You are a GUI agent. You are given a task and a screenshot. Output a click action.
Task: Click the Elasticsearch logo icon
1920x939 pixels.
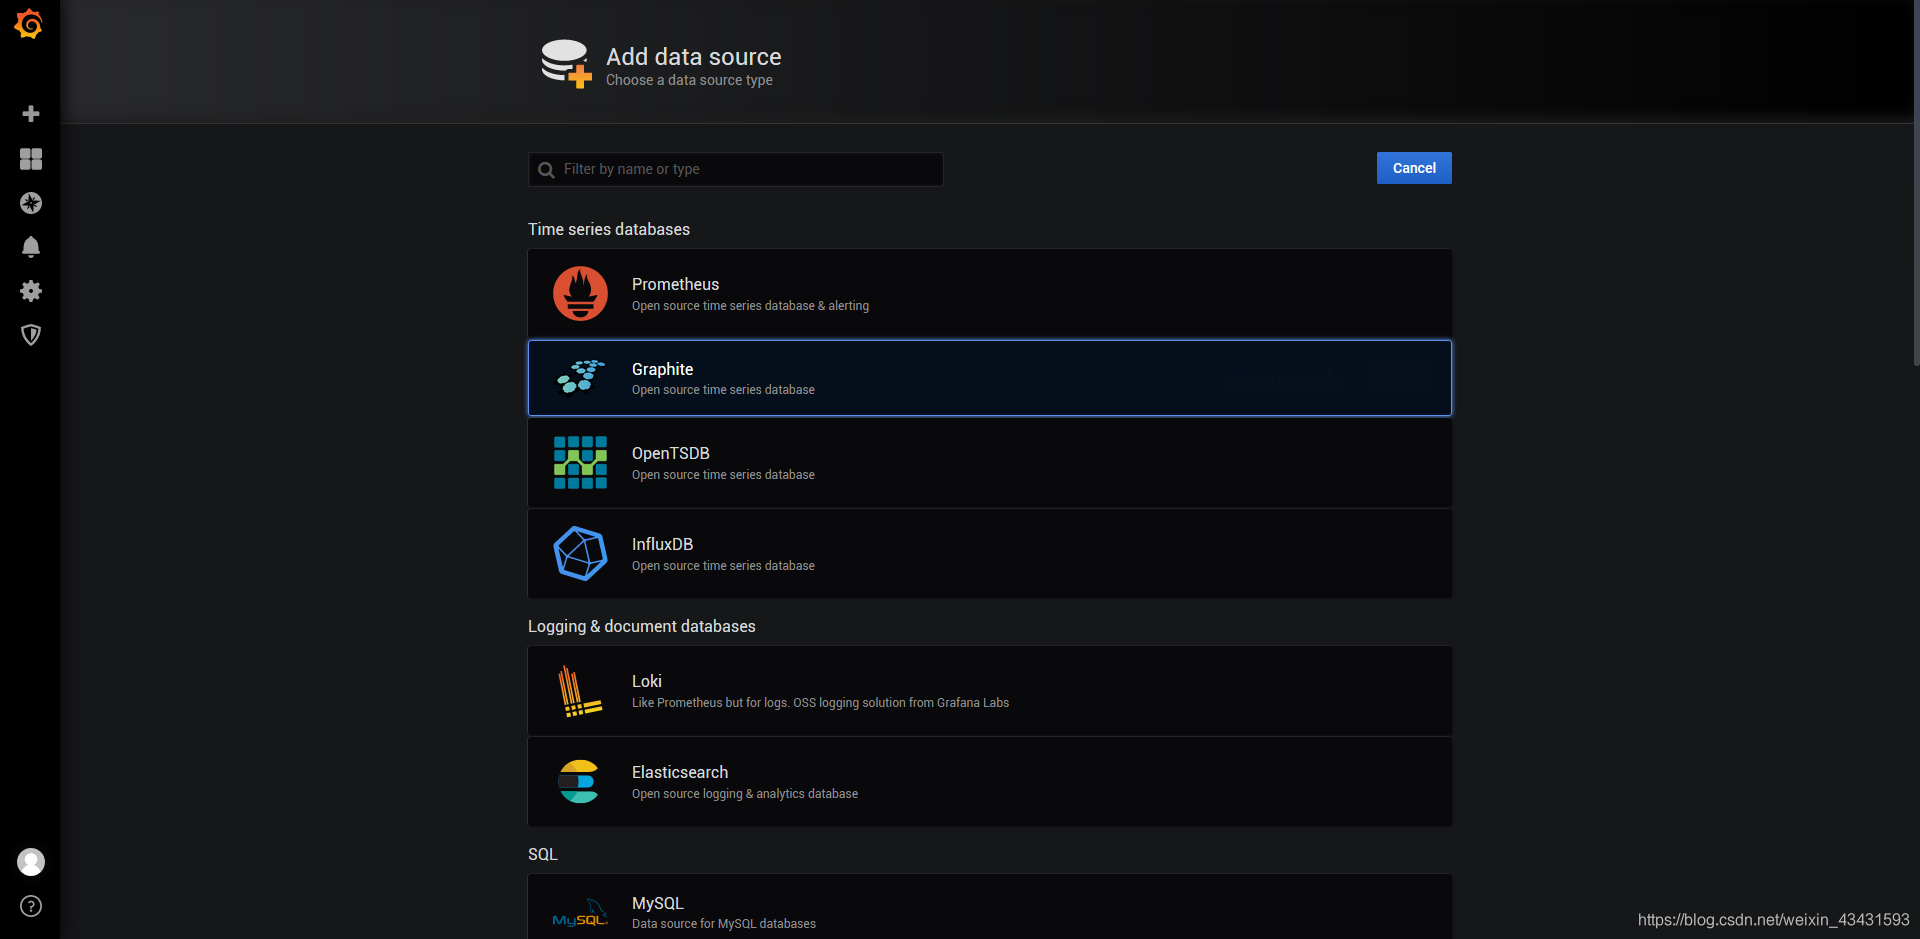tap(579, 782)
